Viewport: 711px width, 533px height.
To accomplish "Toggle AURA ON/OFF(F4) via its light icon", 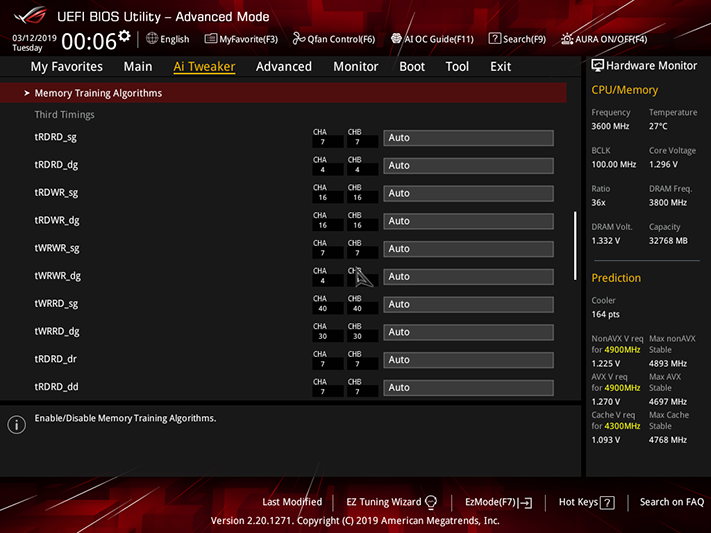I will click(x=567, y=39).
